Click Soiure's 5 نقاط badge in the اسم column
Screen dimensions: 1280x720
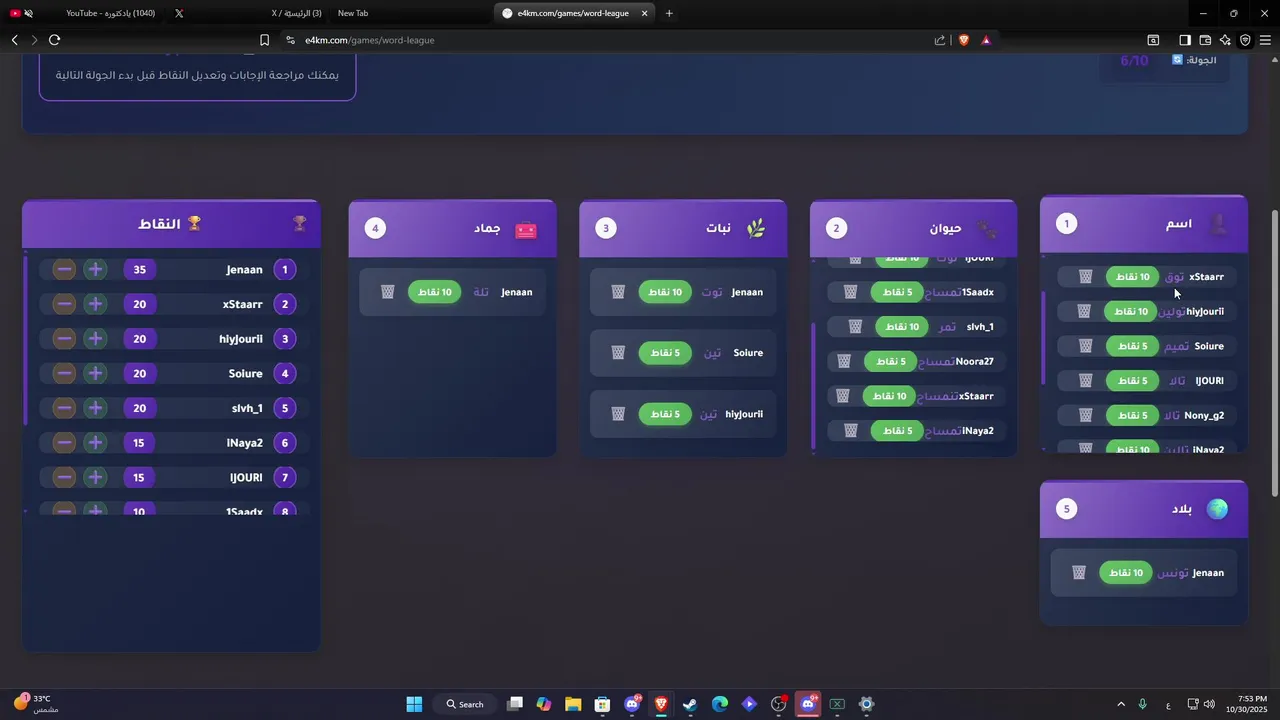[x=1132, y=346]
